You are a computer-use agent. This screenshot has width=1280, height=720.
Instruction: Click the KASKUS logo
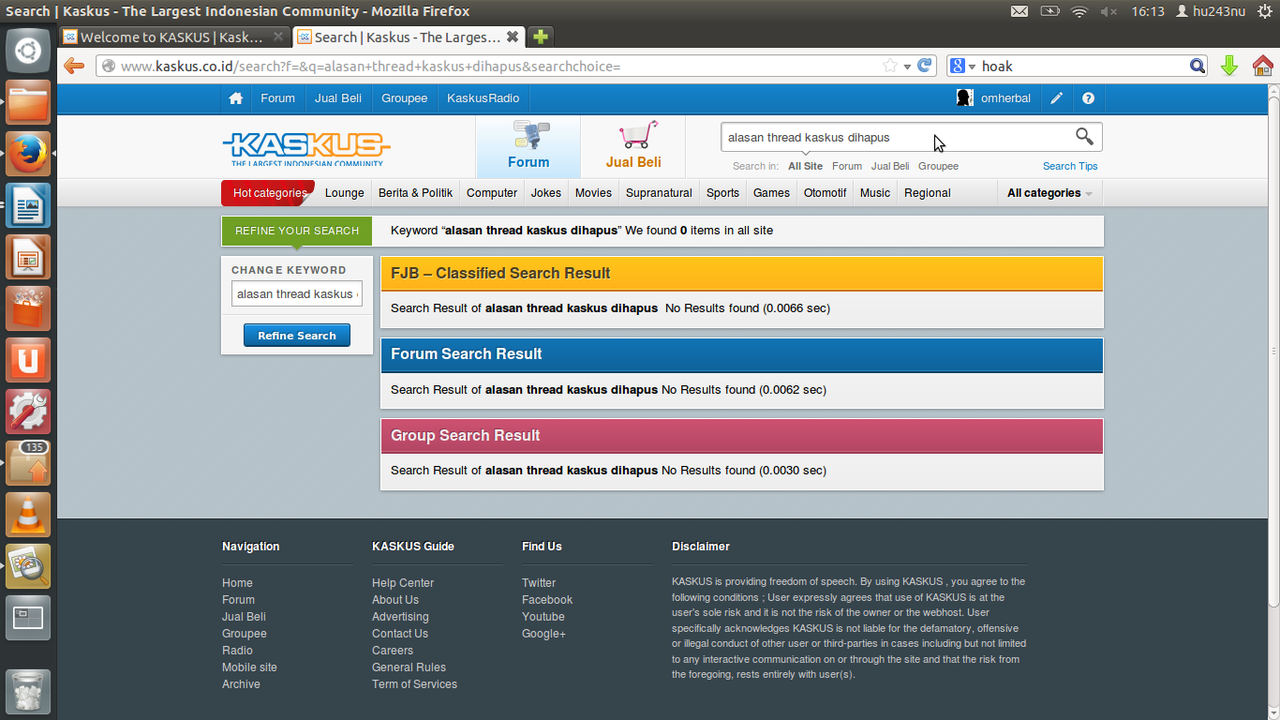(x=305, y=148)
